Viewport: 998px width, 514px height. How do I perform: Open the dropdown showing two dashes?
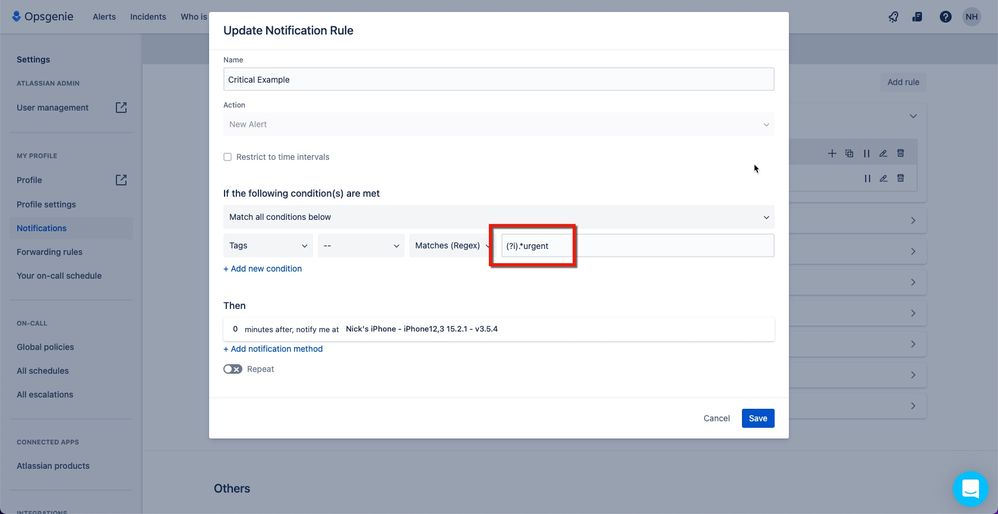click(x=362, y=246)
